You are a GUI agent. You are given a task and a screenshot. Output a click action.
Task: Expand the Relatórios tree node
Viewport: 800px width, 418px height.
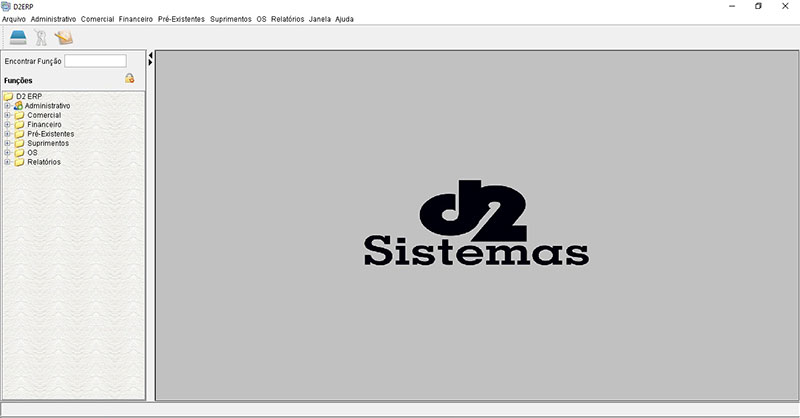7,162
